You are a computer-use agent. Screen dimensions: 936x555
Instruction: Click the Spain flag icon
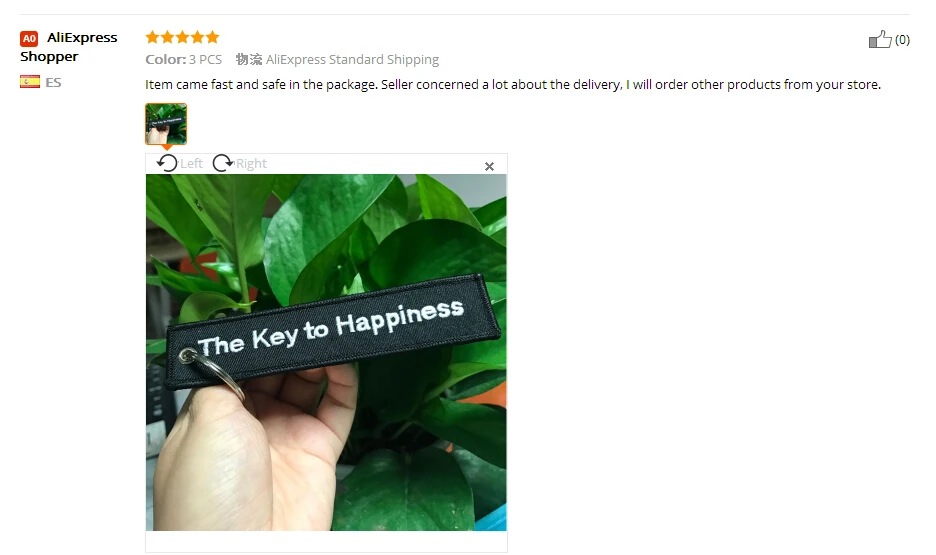coord(30,82)
